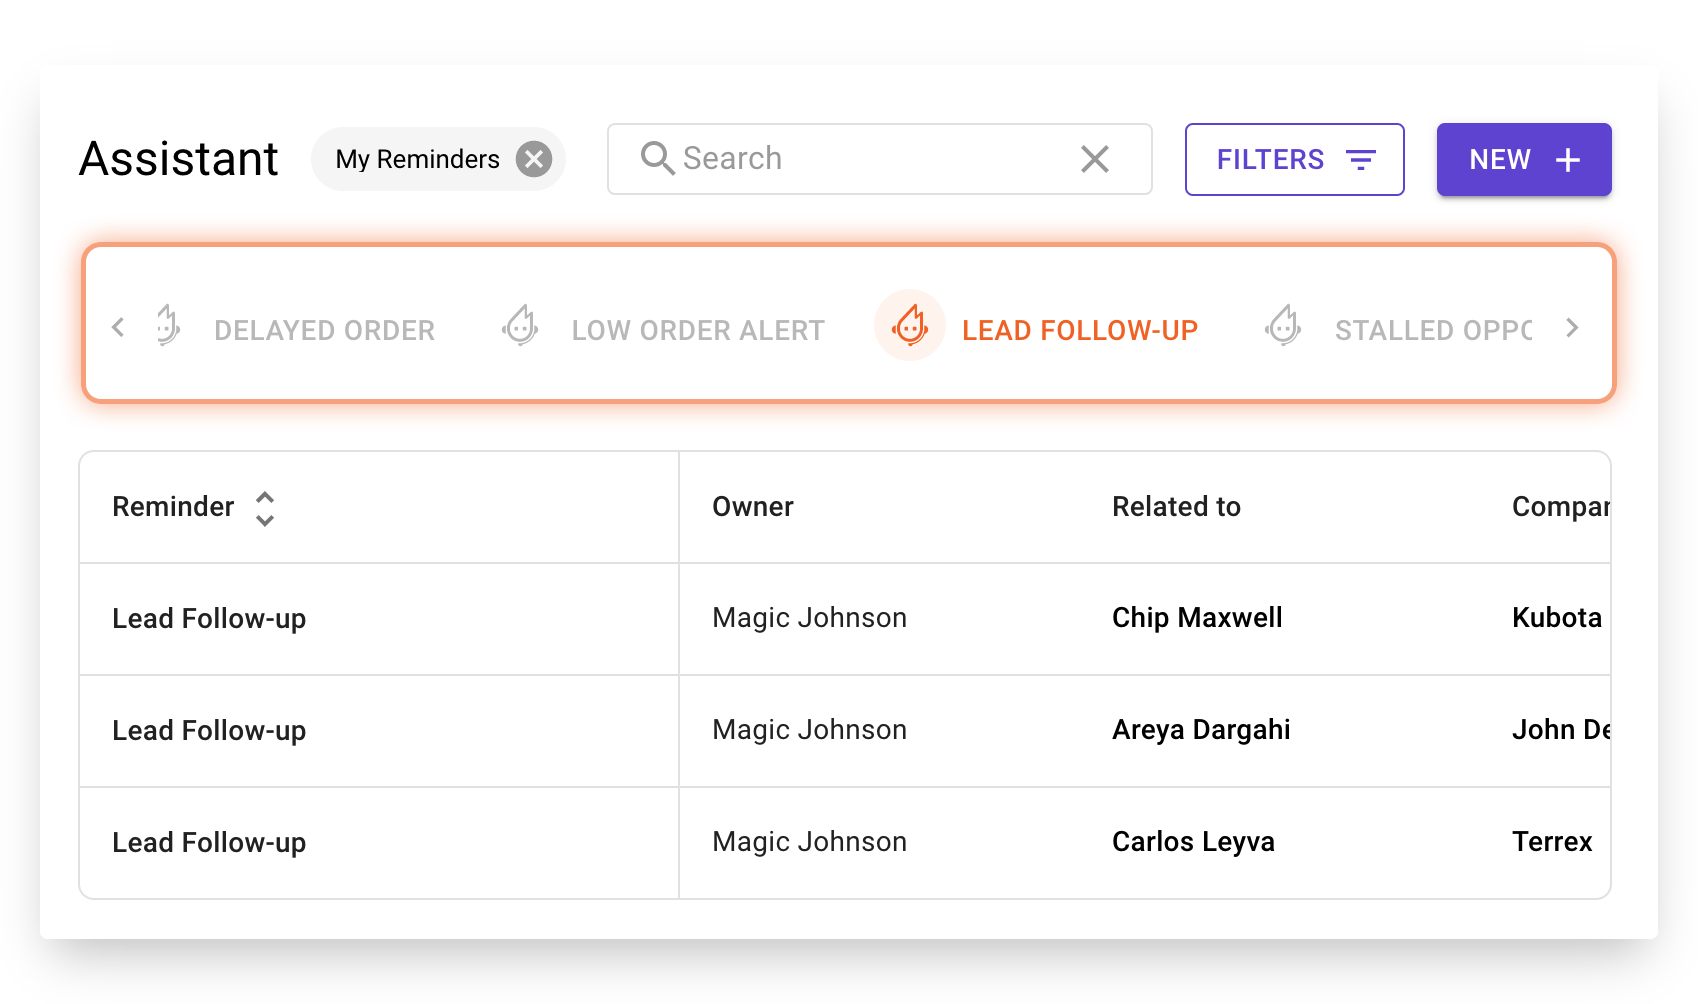Open the Areya Dargahi related record
The width and height of the screenshot is (1698, 1004).
(x=1200, y=730)
